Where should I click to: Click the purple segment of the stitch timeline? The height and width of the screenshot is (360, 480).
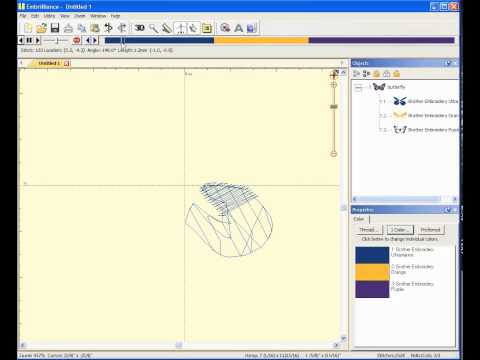pos(381,40)
